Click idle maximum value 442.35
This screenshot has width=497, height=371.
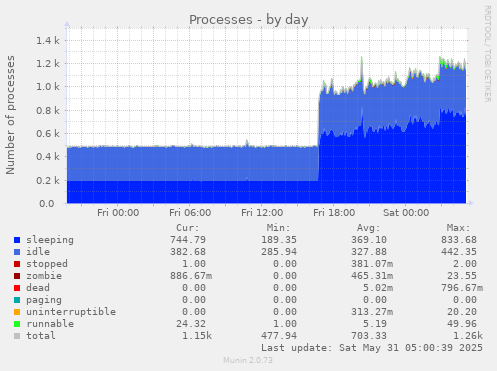tap(459, 252)
